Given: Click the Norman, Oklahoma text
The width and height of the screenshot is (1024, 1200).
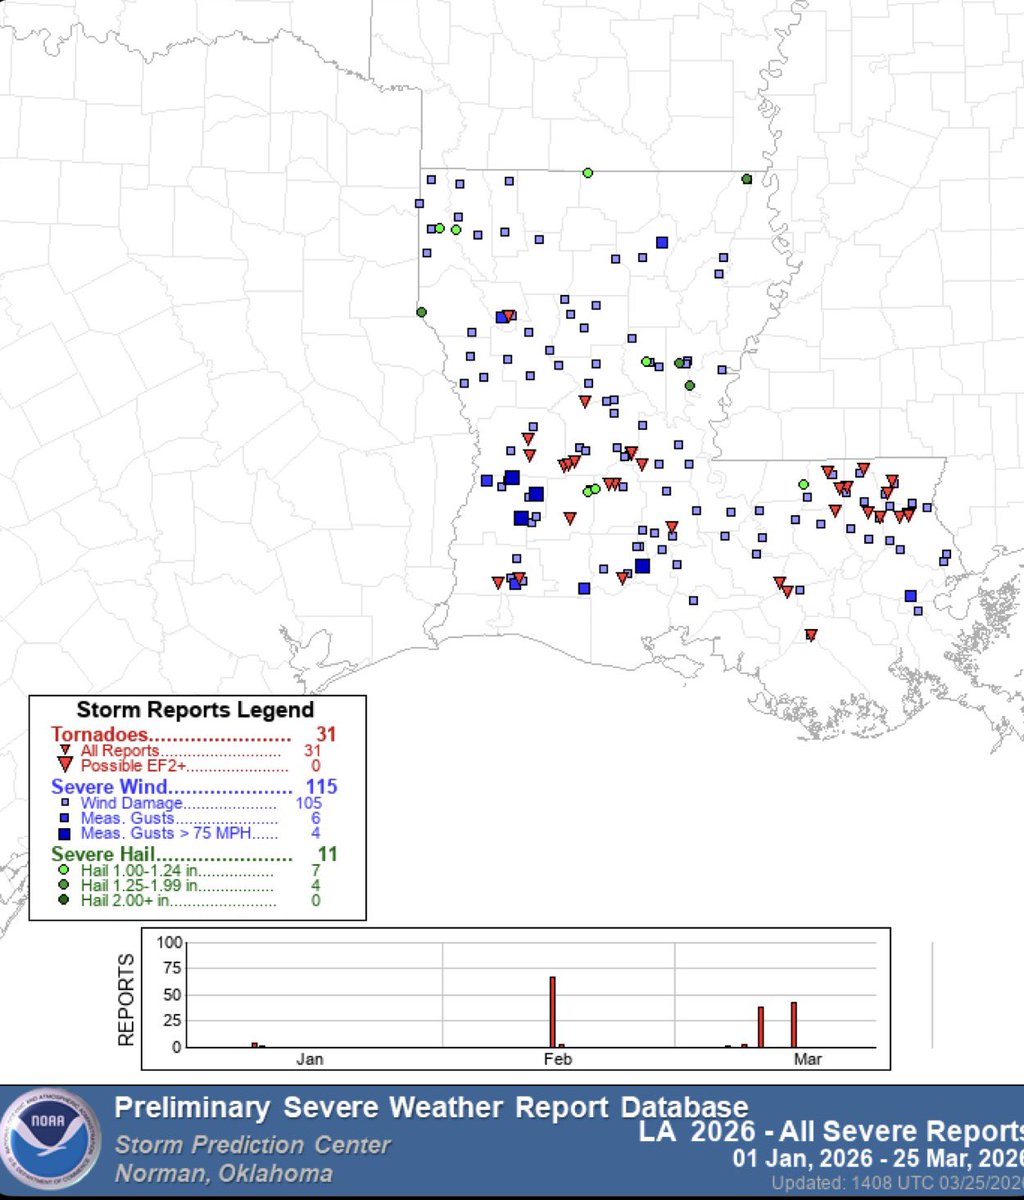Looking at the screenshot, I should (x=224, y=1174).
